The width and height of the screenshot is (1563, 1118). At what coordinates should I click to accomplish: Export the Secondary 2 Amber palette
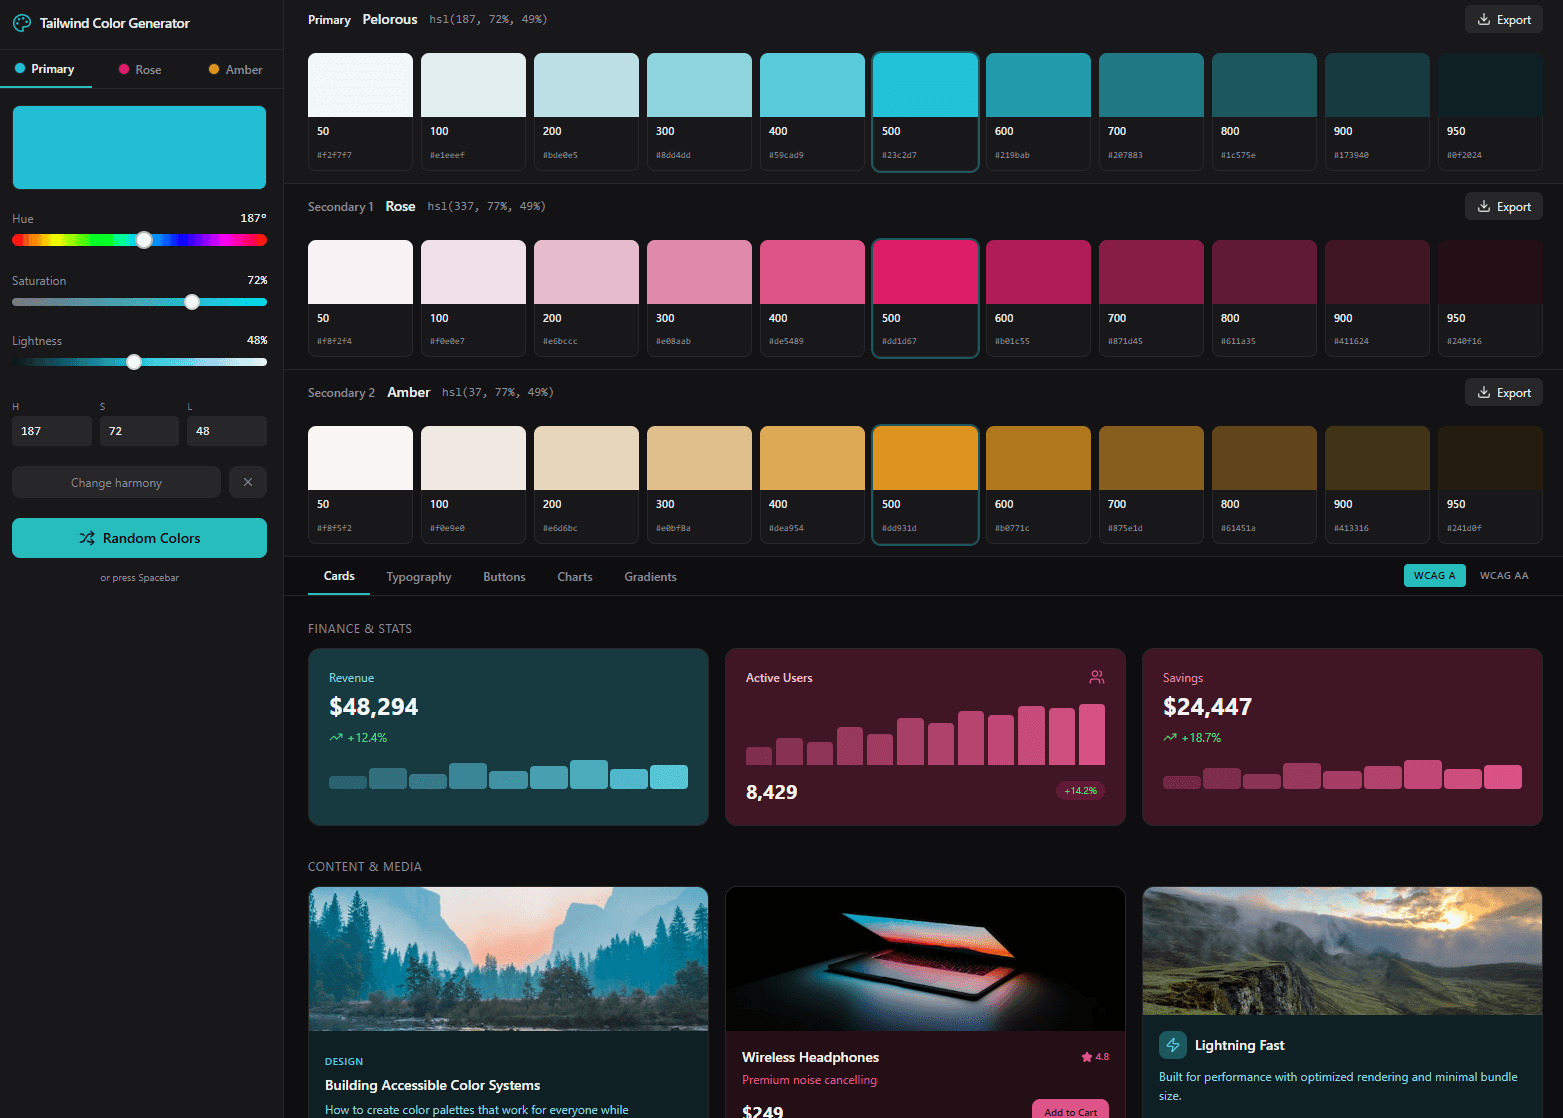[1503, 393]
